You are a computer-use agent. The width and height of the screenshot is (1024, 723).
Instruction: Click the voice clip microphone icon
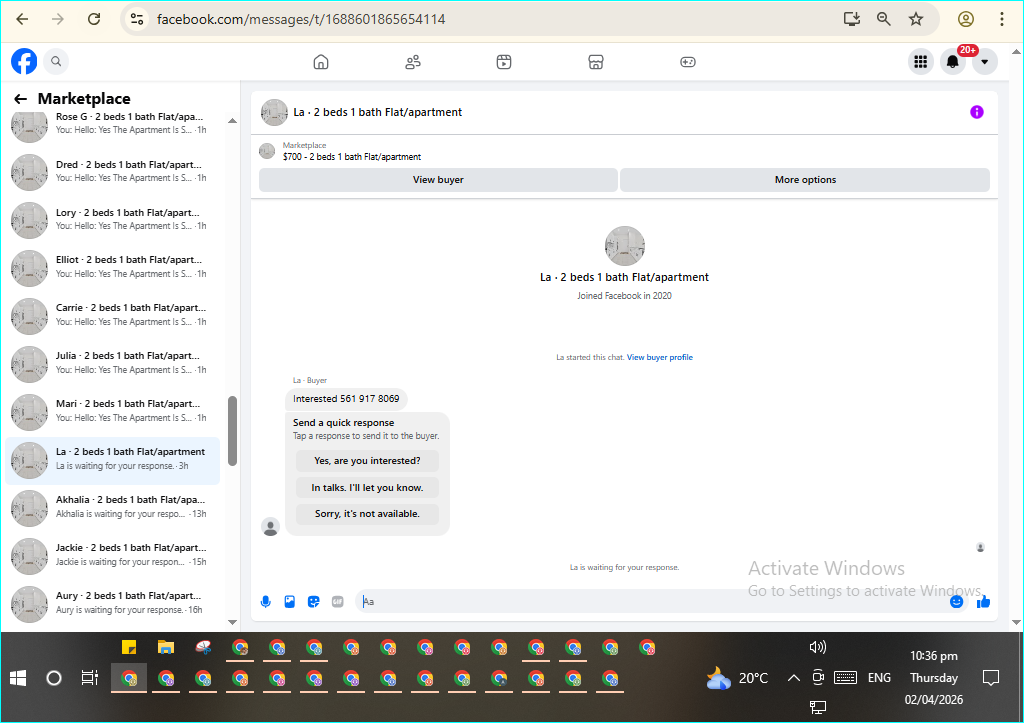(x=266, y=602)
